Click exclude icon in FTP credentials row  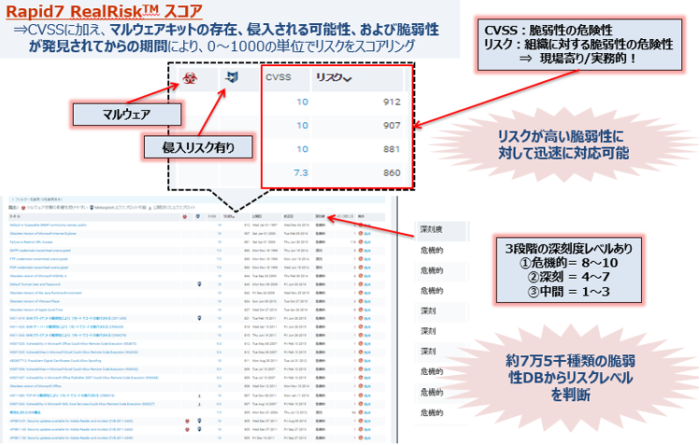coord(361,259)
